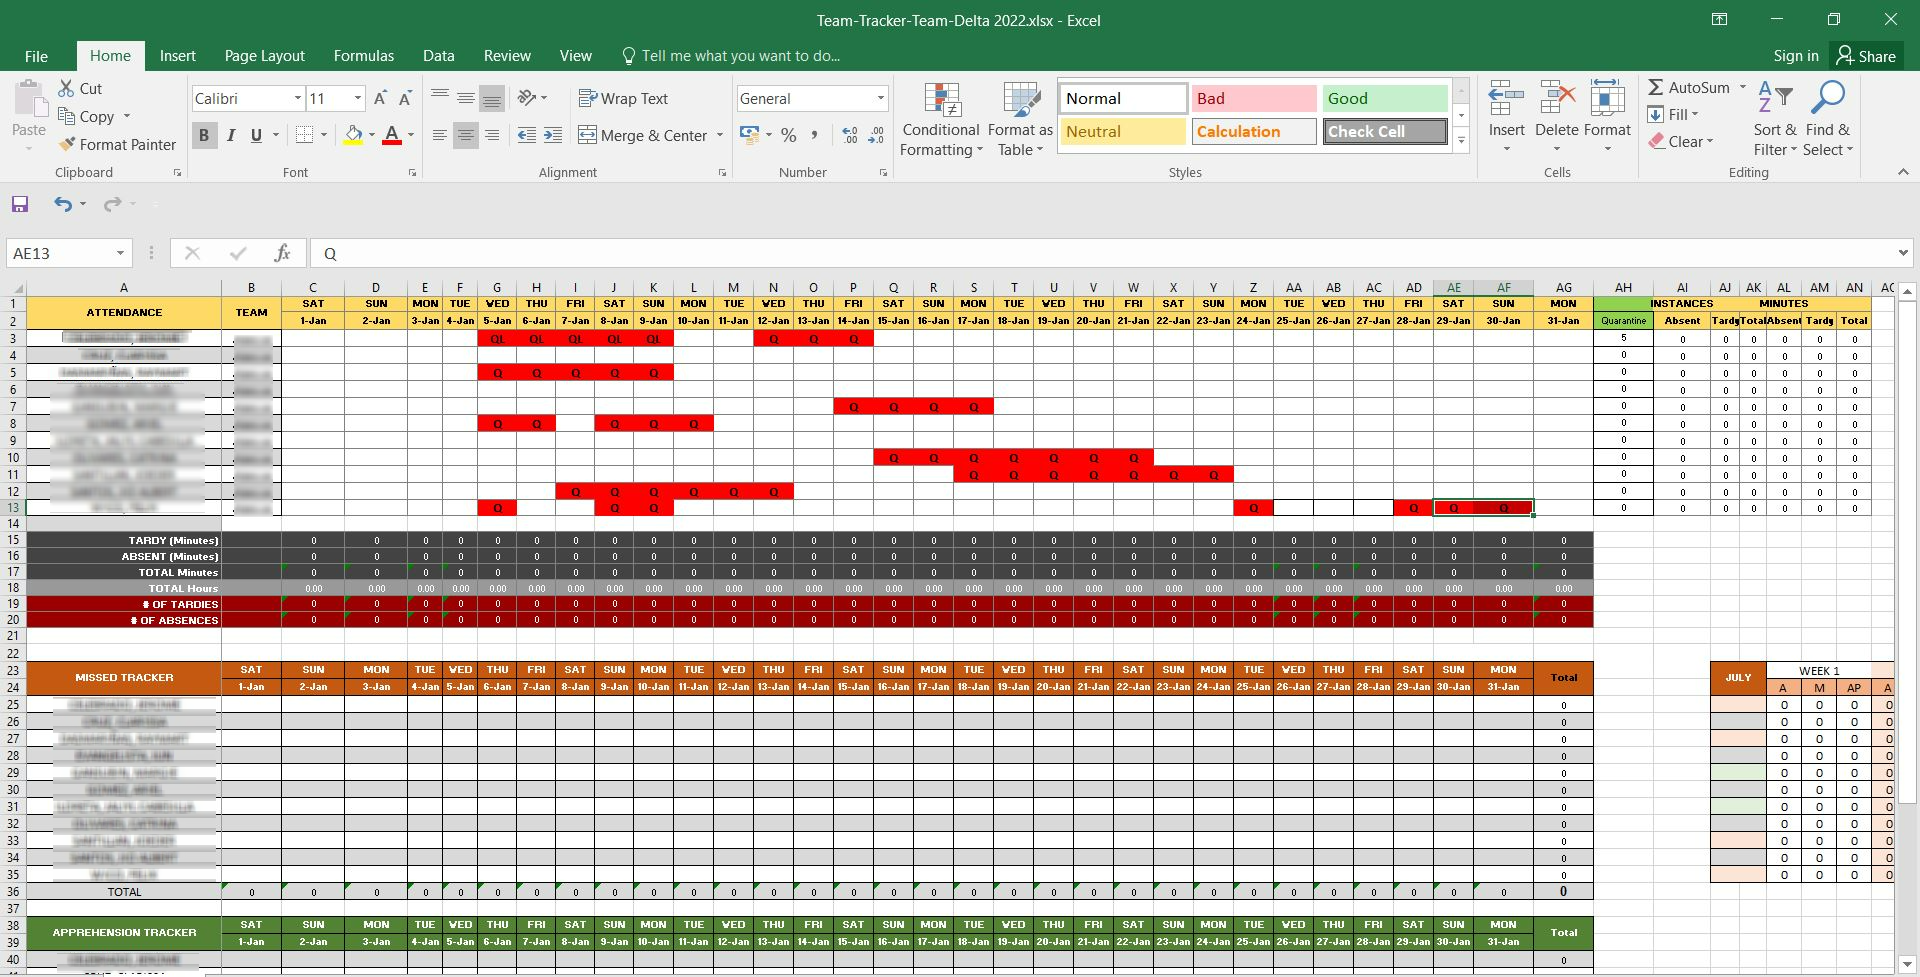Toggle Bold formatting
This screenshot has height=977, width=1920.
point(204,135)
